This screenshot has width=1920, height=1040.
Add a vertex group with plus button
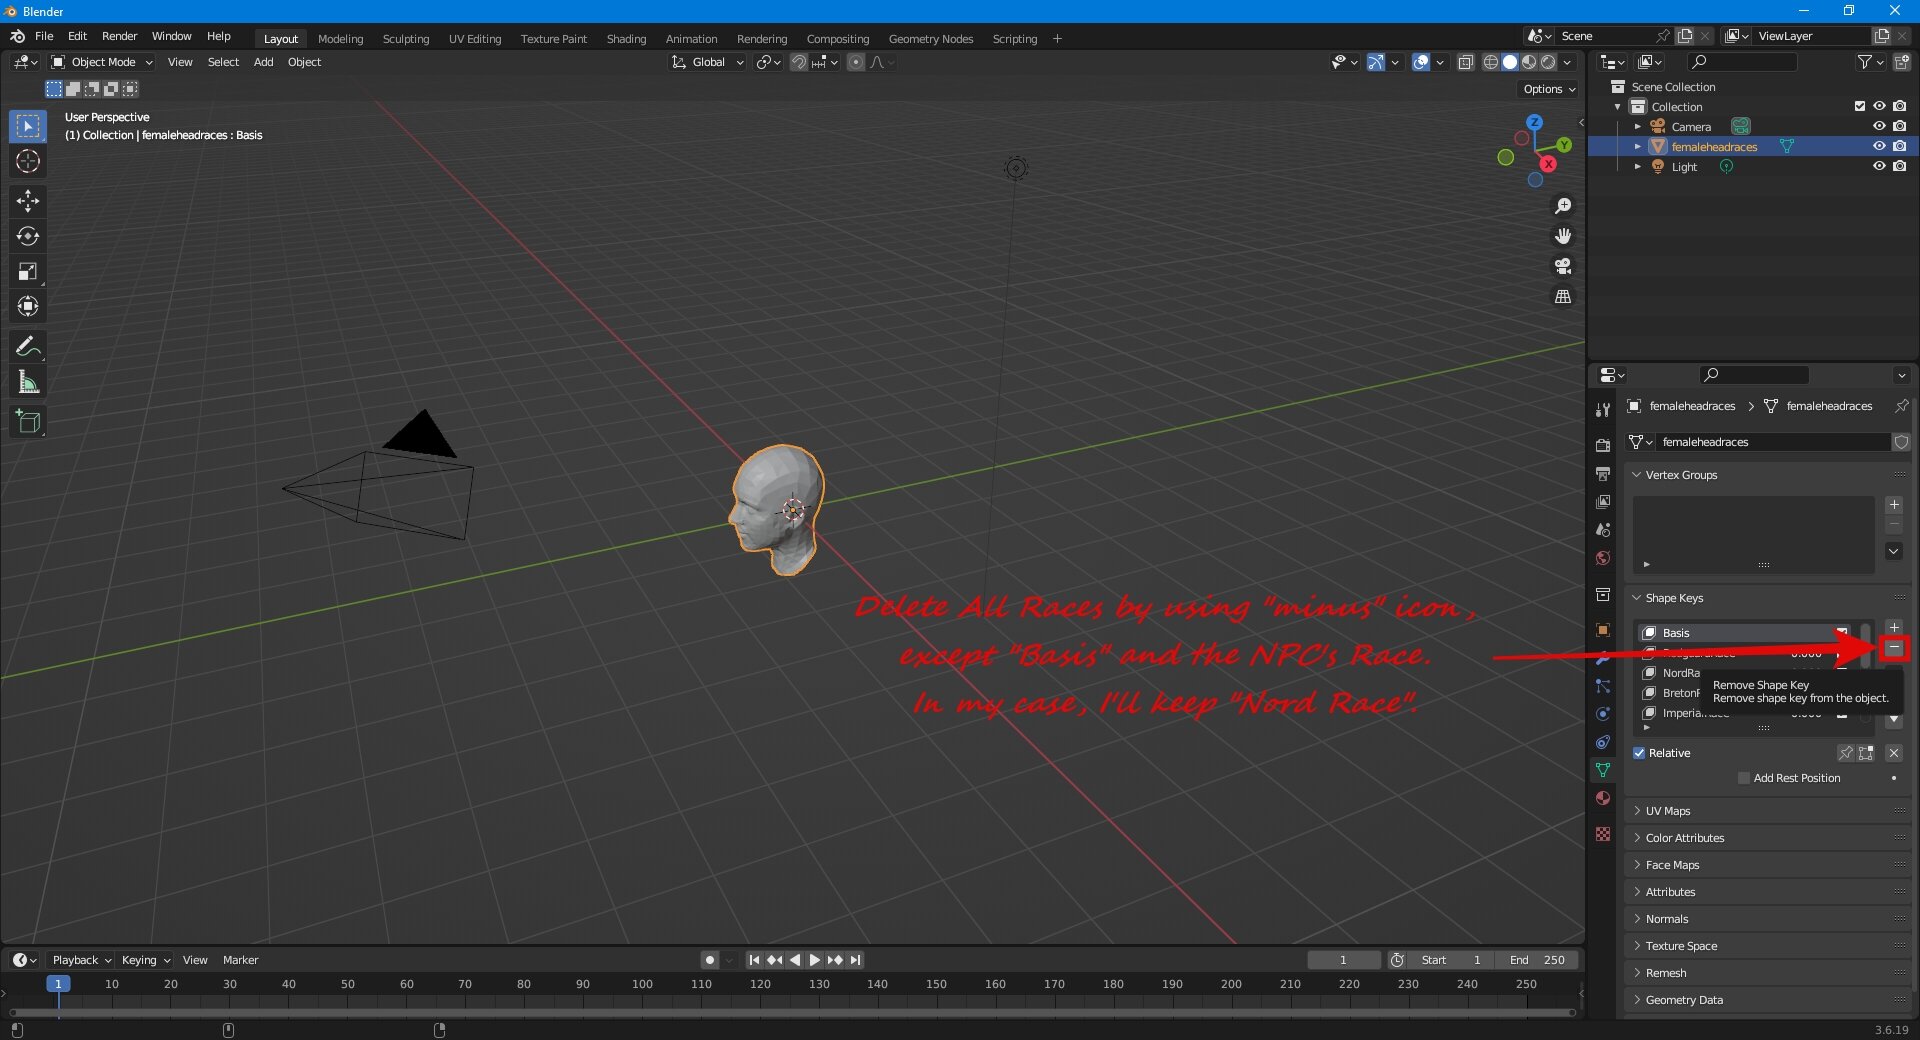[x=1894, y=505]
